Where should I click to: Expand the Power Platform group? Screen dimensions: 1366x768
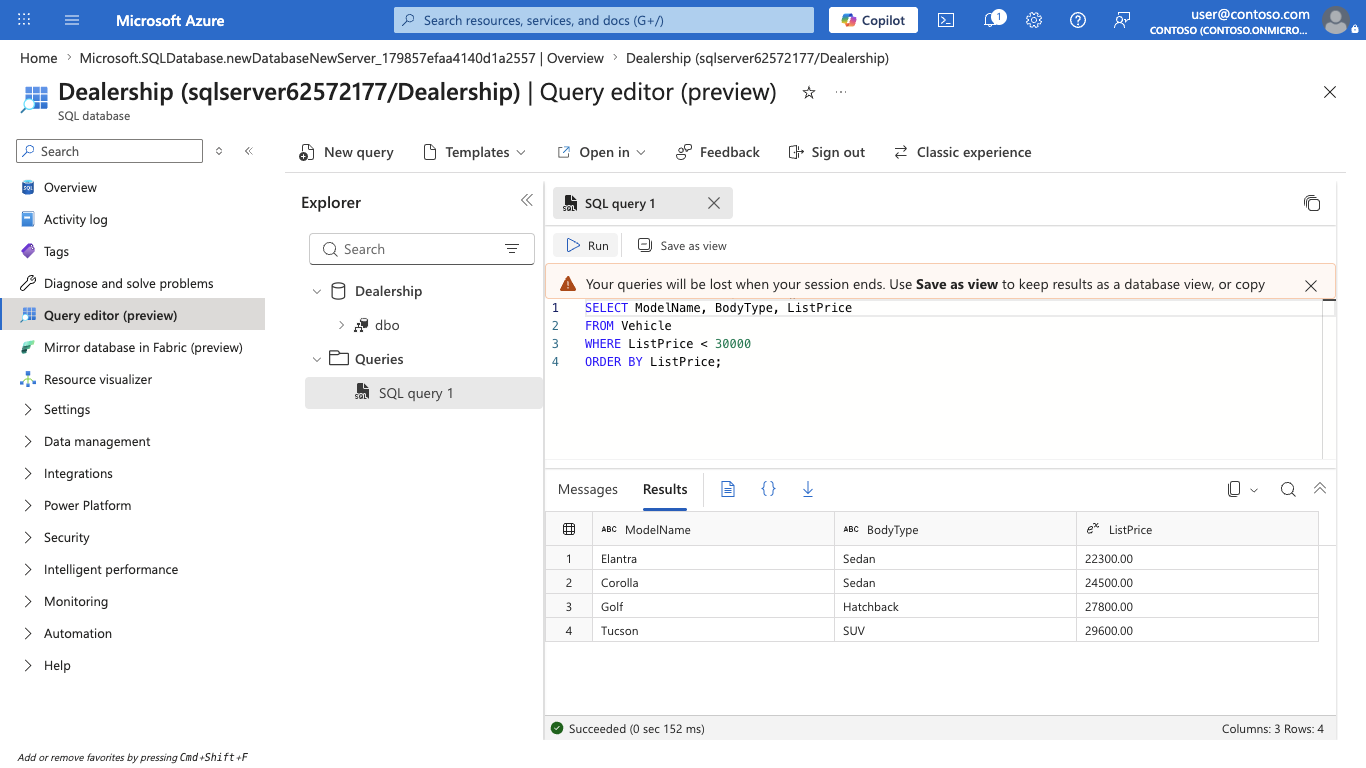(x=28, y=505)
